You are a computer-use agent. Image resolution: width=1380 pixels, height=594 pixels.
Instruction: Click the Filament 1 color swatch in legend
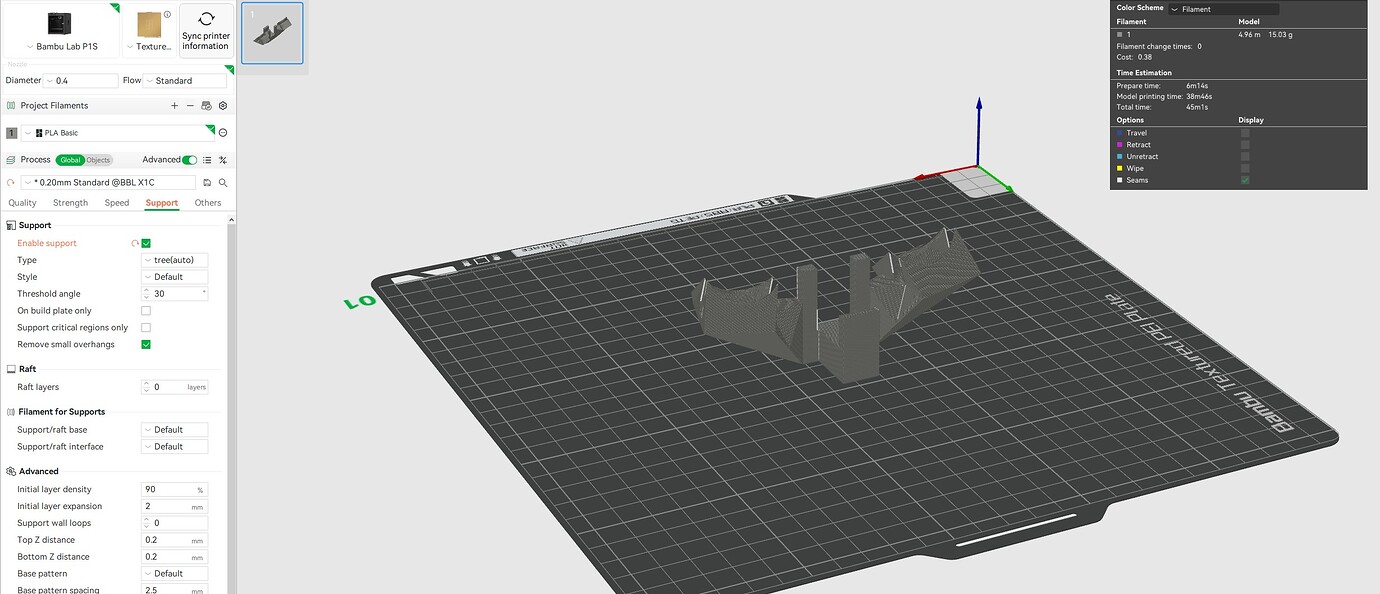(x=1119, y=35)
